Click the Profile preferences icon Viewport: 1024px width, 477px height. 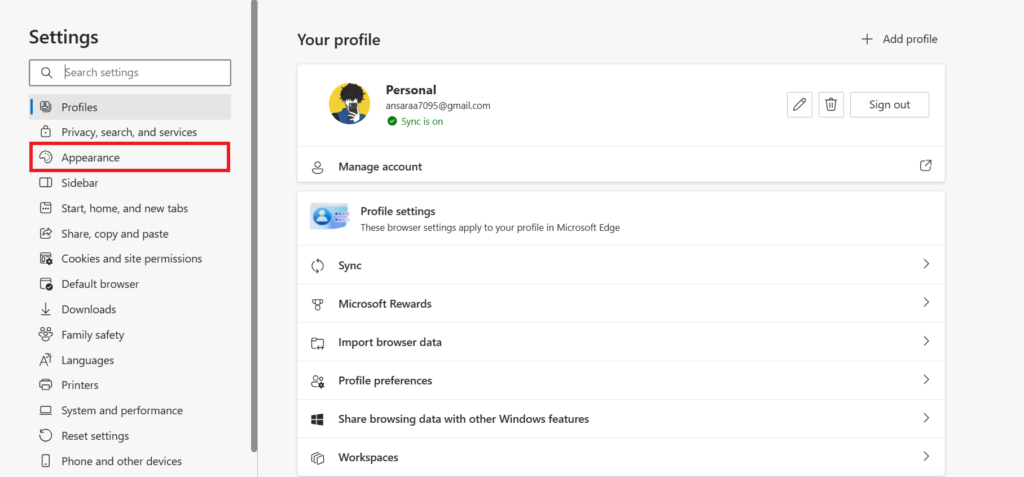coord(318,381)
